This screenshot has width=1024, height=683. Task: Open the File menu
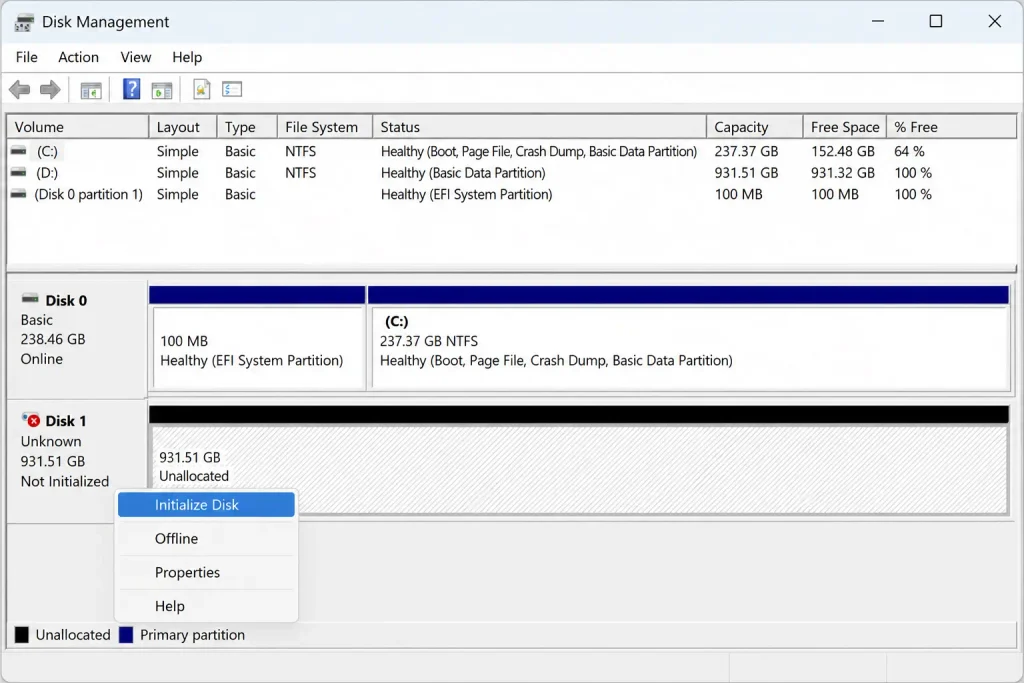(27, 57)
